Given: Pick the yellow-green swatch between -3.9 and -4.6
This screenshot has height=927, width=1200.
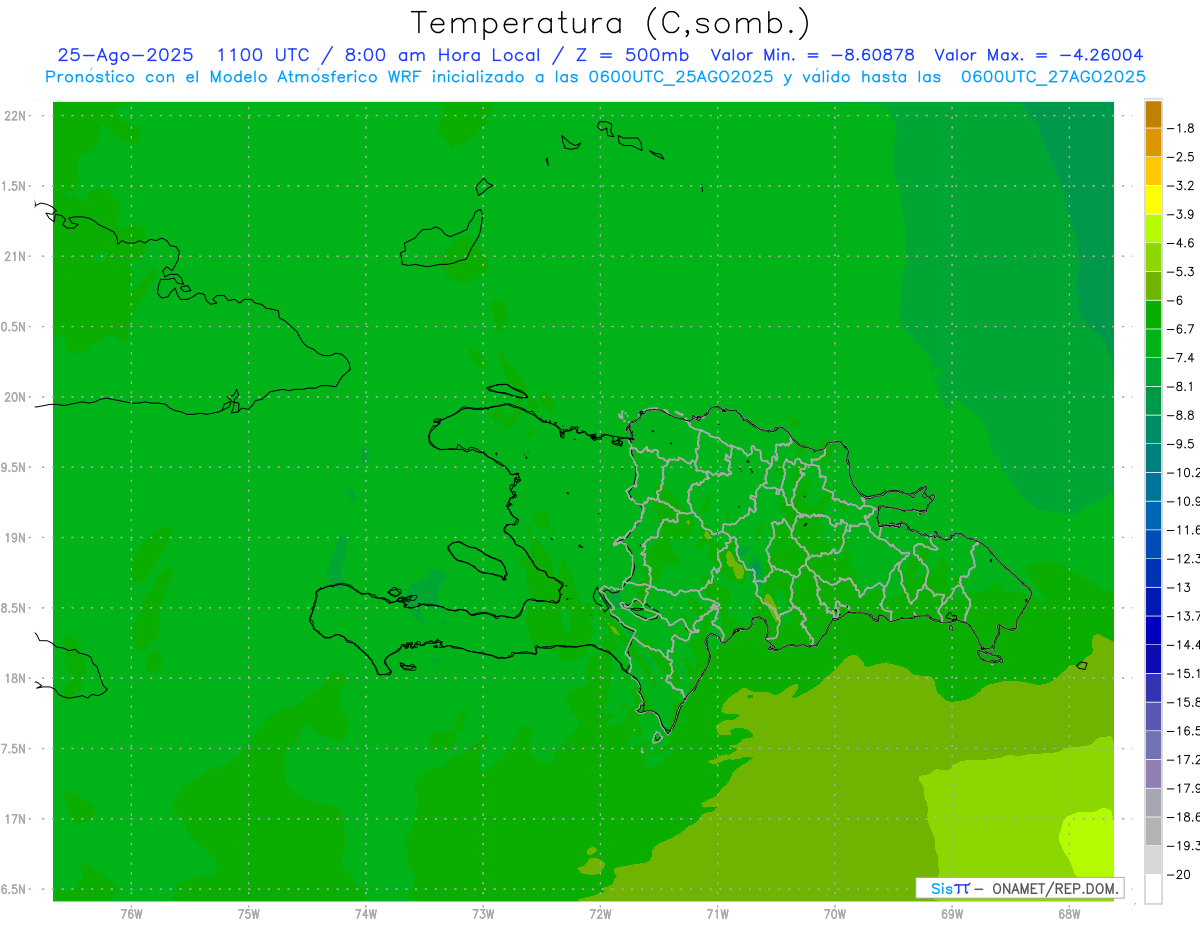Looking at the screenshot, I should click(1153, 229).
